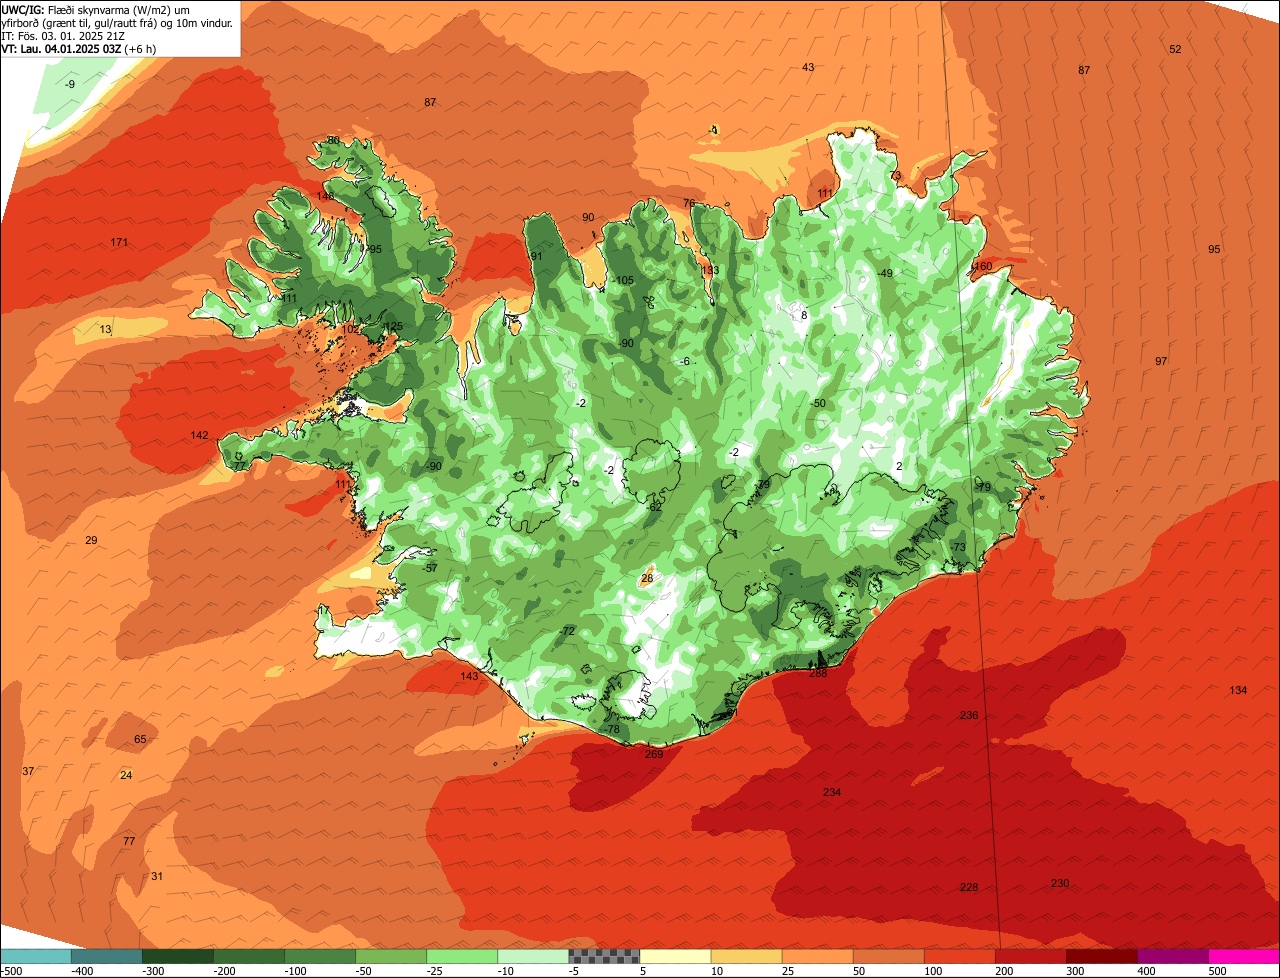Click the legend tick label -500
The width and height of the screenshot is (1280, 978).
coord(11,971)
